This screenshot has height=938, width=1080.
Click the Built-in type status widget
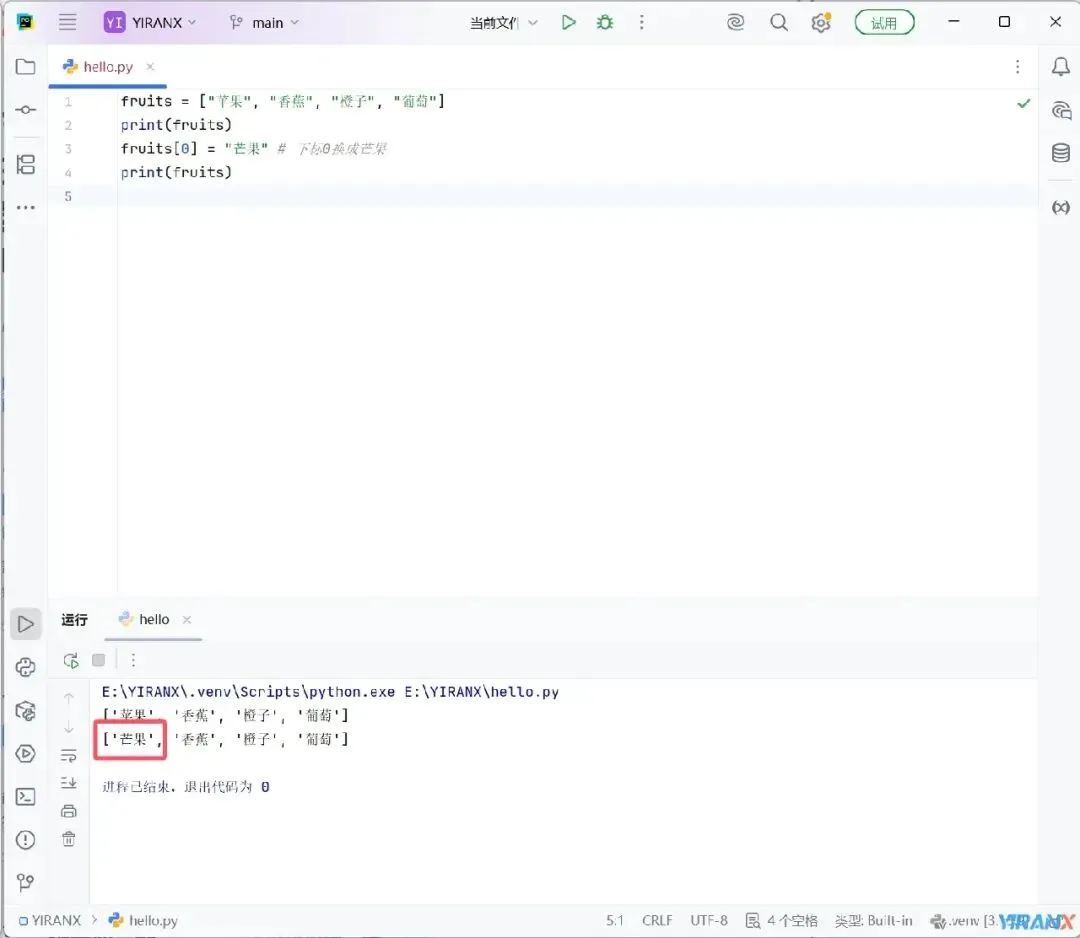(873, 921)
